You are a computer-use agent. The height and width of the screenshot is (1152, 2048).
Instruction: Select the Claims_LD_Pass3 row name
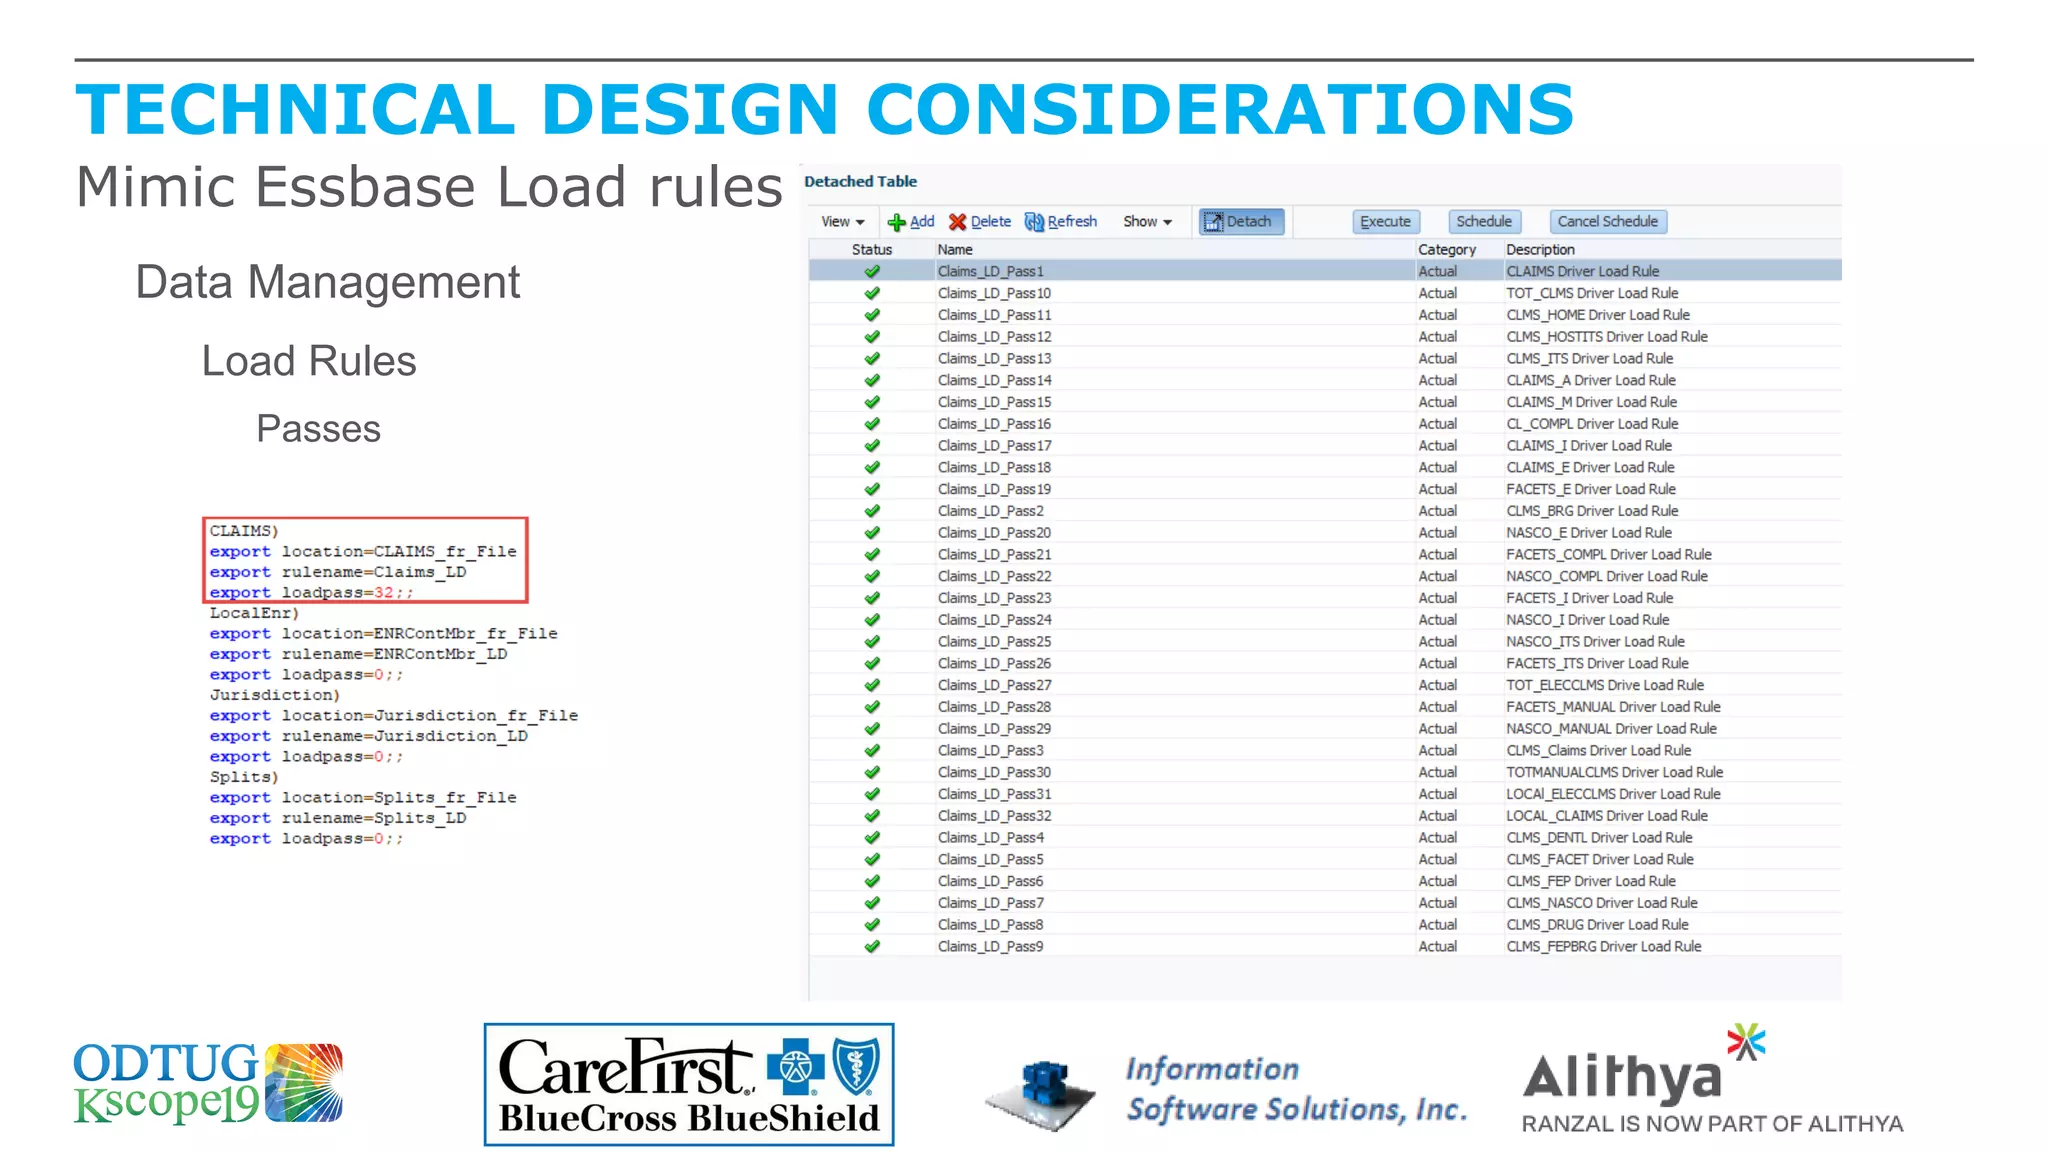tap(990, 751)
